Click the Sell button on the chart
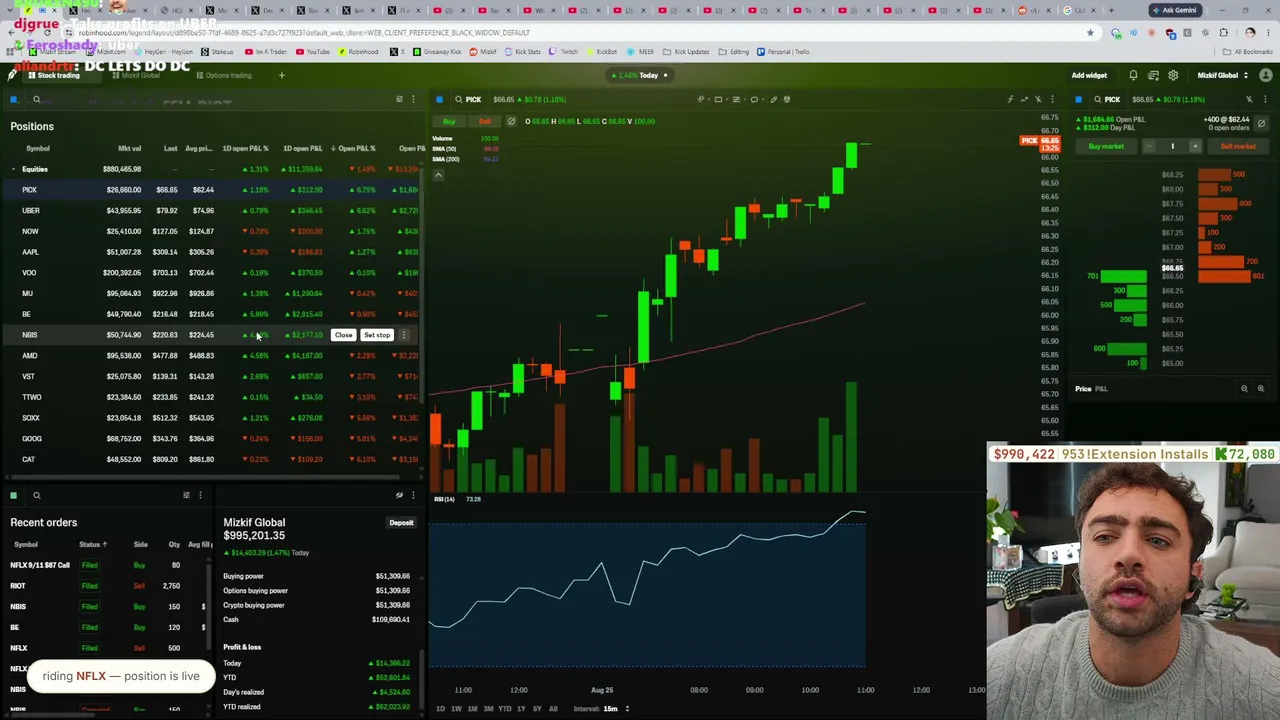This screenshot has width=1280, height=720. 484,121
